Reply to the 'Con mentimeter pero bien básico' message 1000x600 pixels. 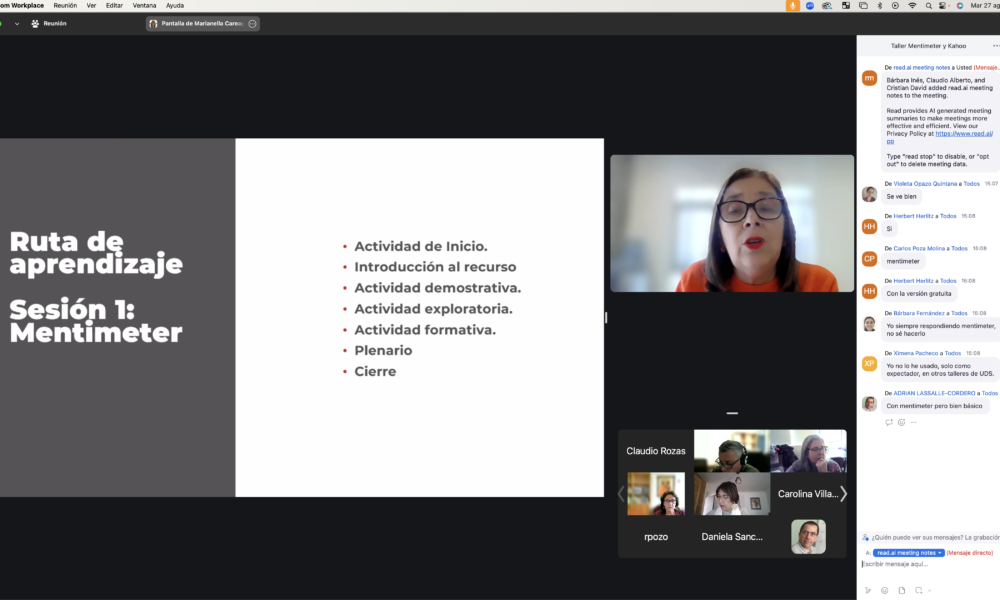point(889,422)
